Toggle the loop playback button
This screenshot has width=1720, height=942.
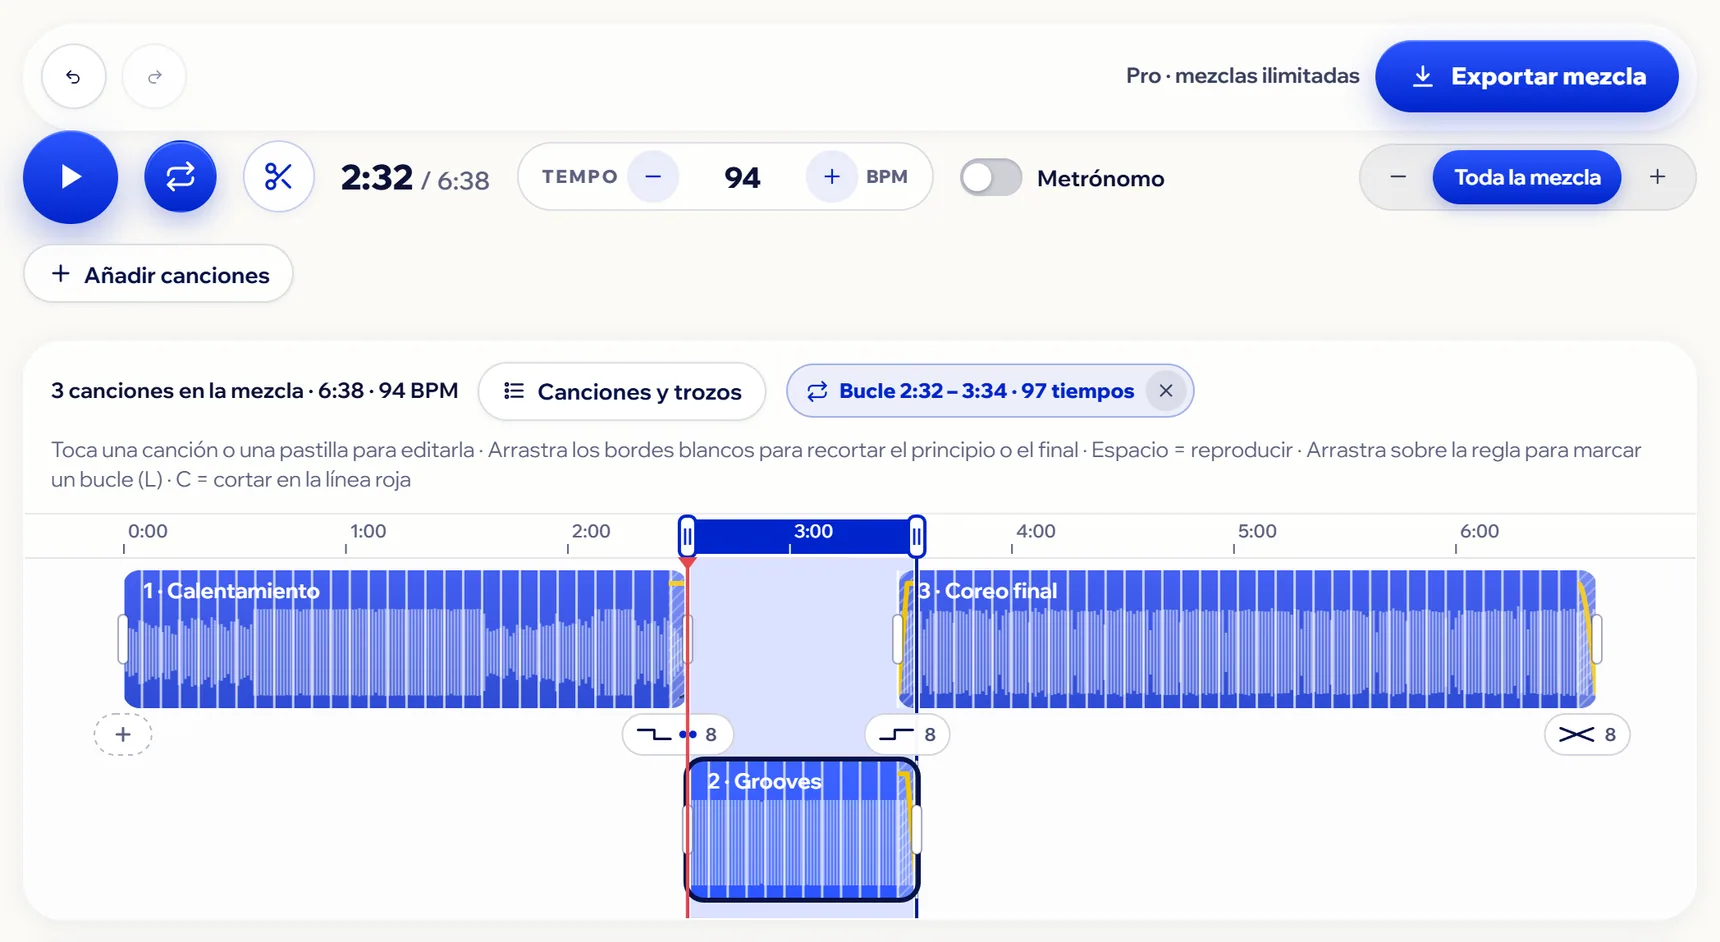(x=180, y=177)
